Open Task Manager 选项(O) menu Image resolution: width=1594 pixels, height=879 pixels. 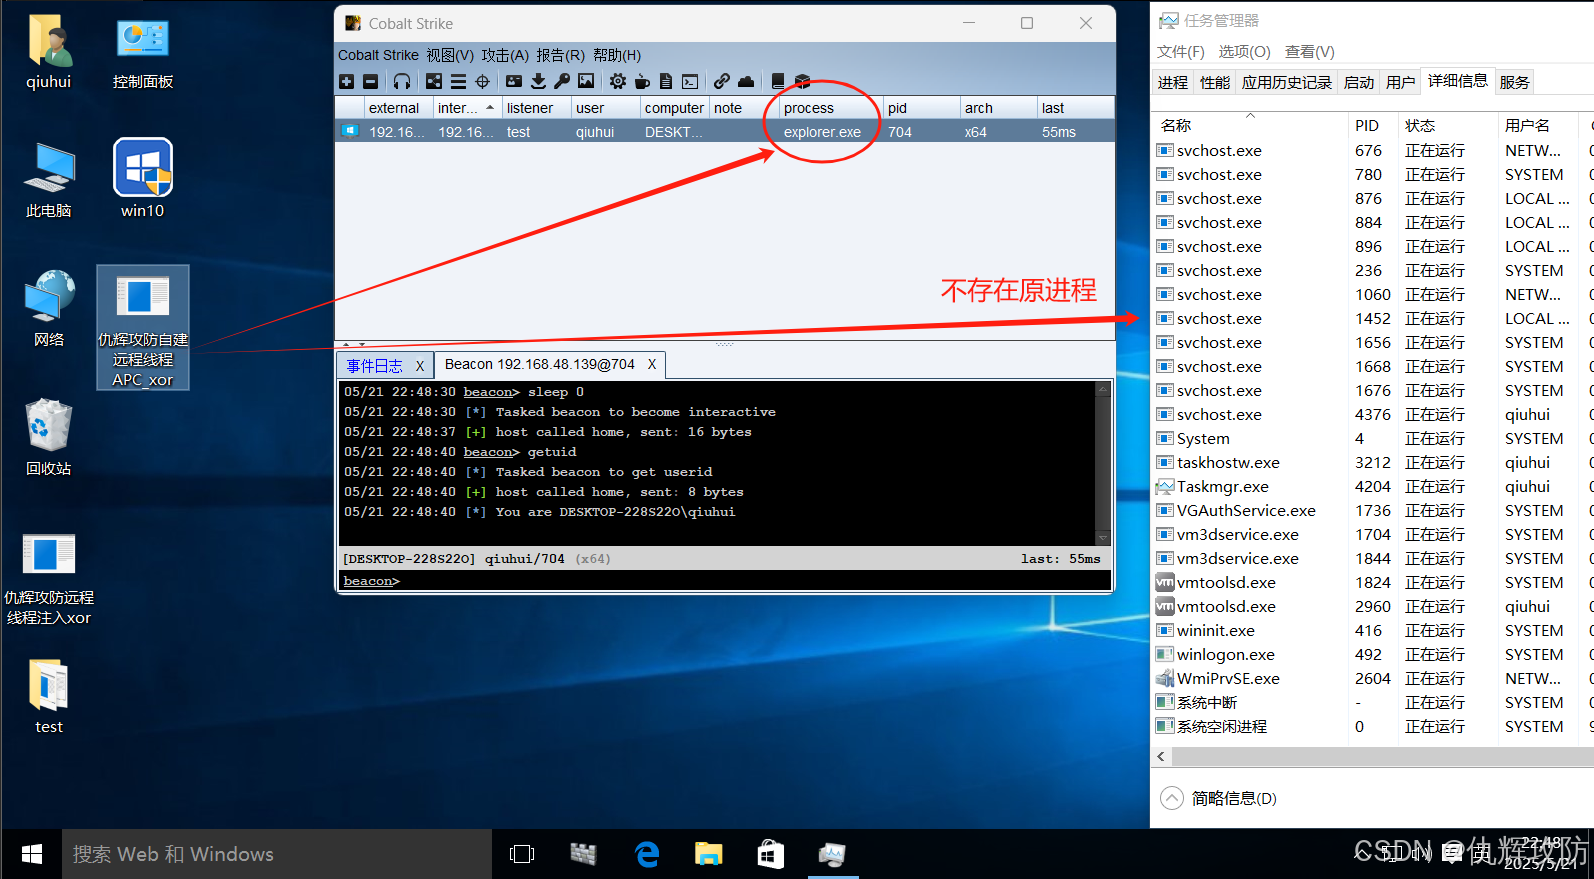pyautogui.click(x=1245, y=52)
